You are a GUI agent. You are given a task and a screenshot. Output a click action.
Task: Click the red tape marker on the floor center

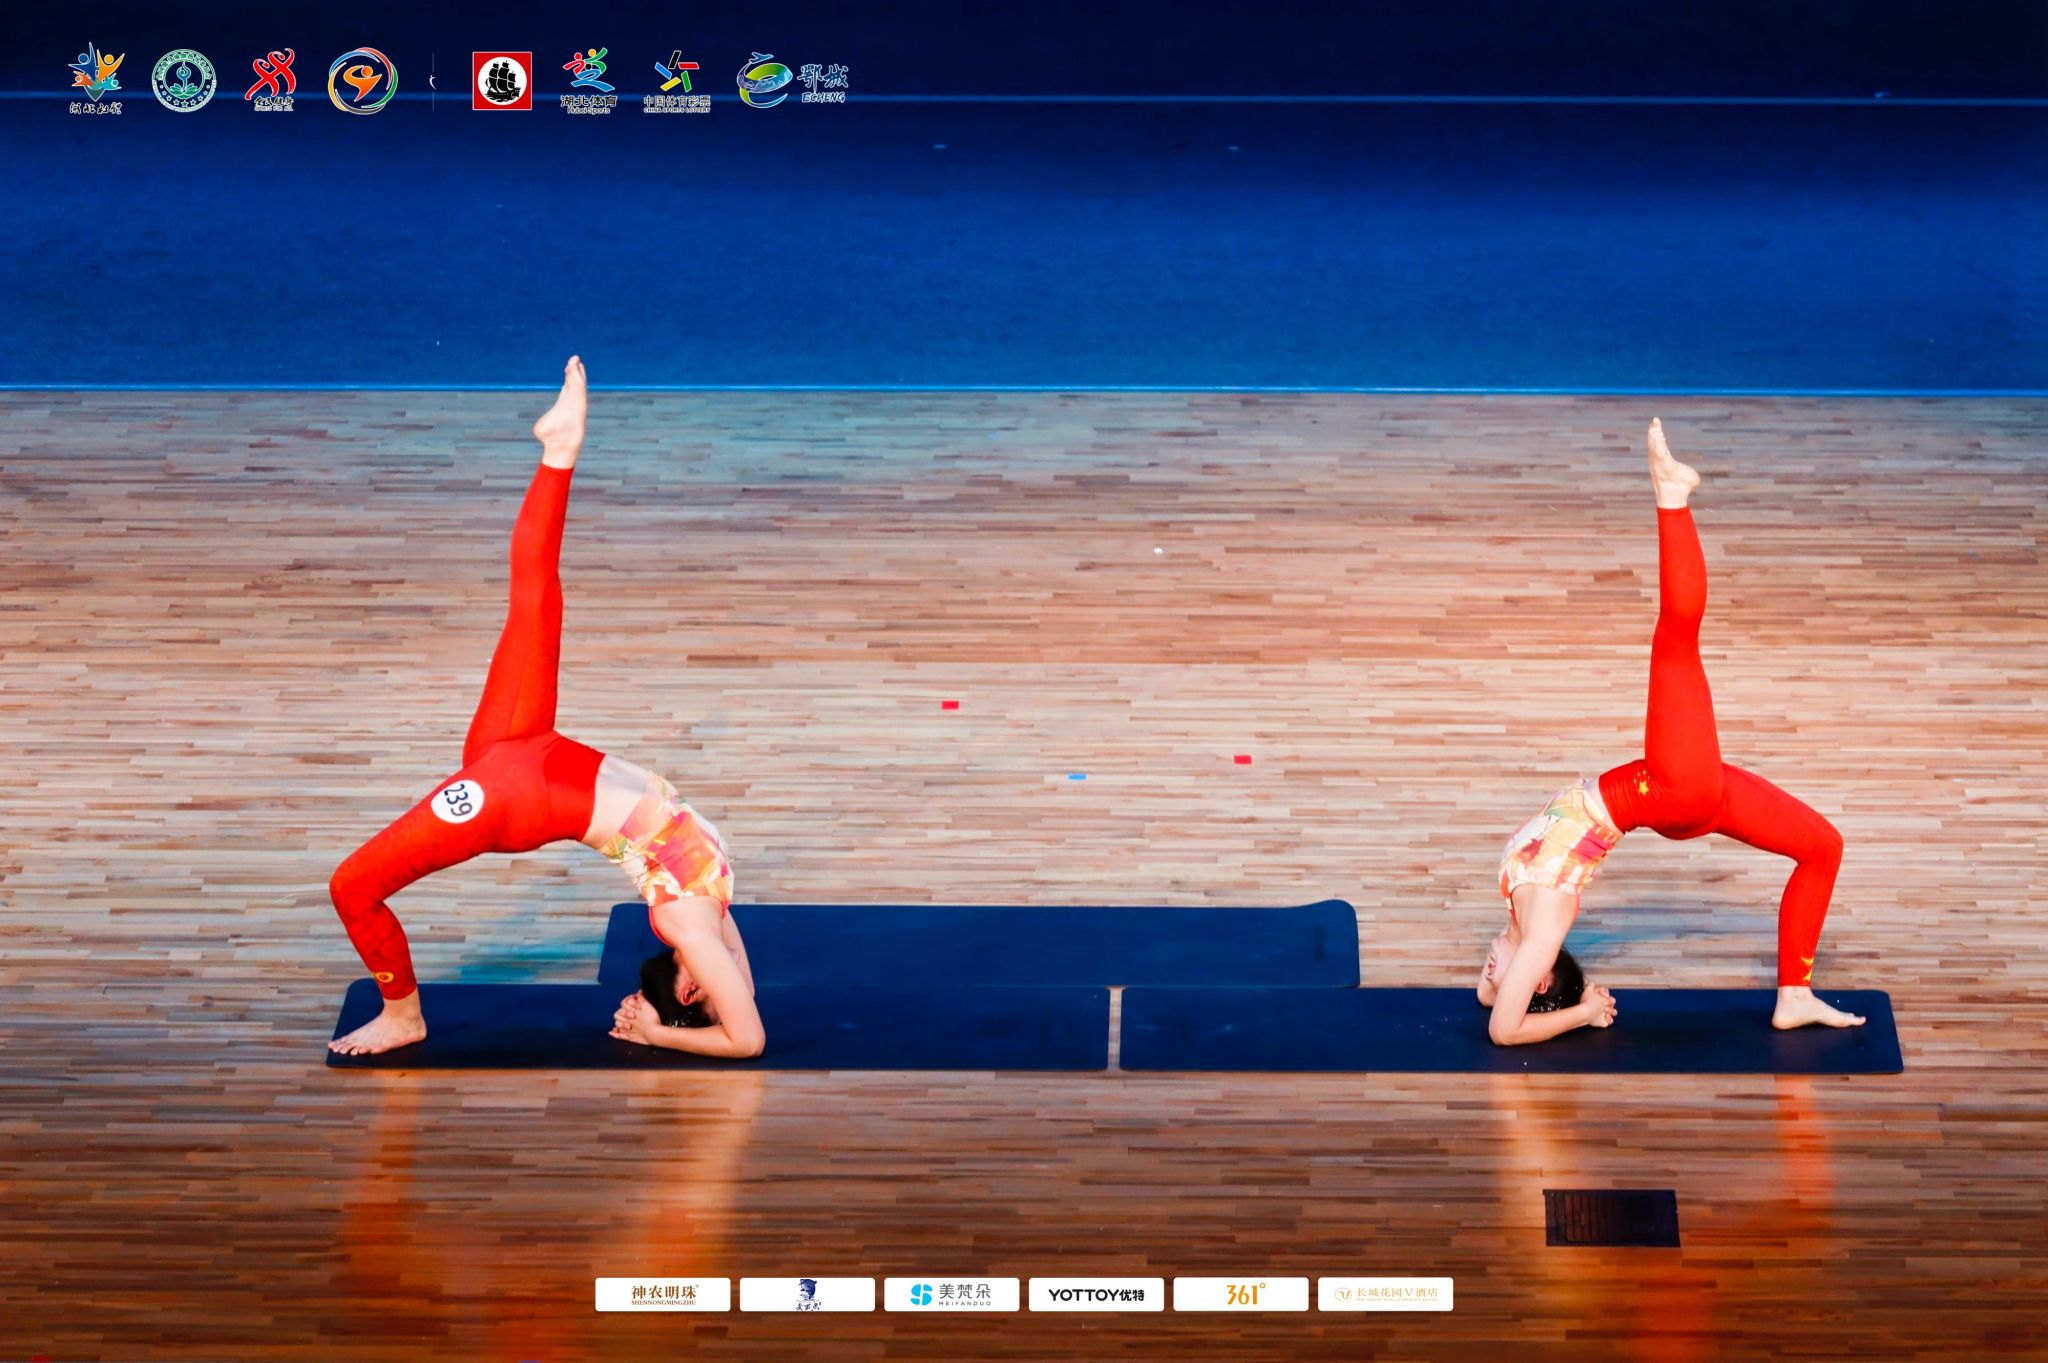(950, 705)
